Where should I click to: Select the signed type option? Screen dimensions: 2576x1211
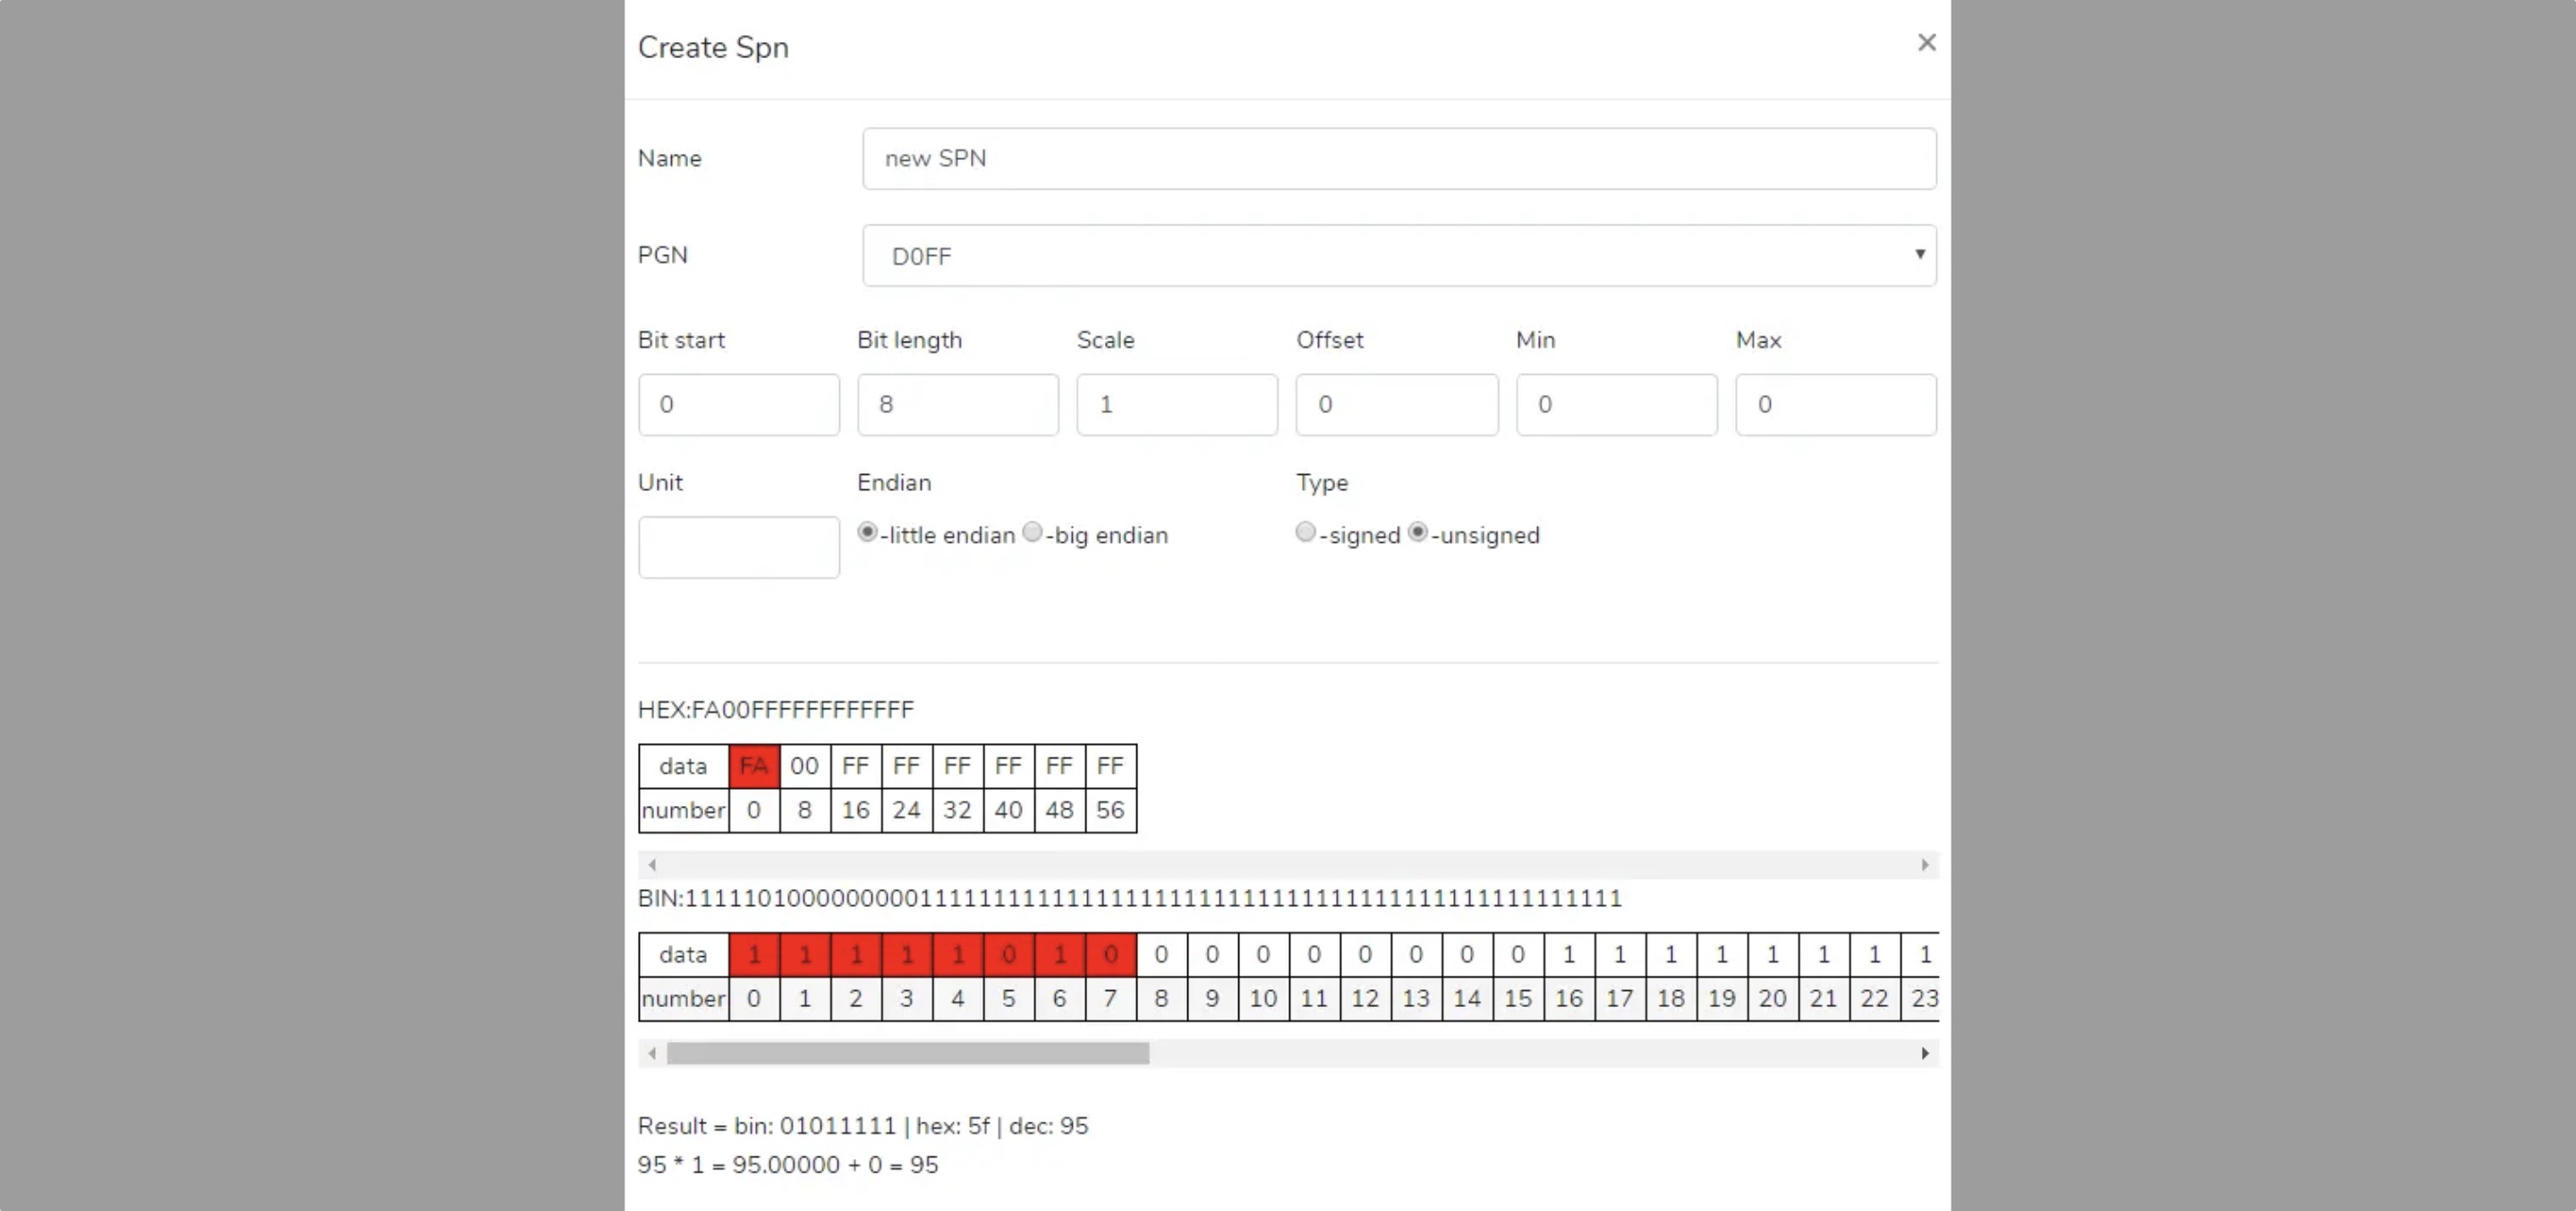pos(1304,532)
